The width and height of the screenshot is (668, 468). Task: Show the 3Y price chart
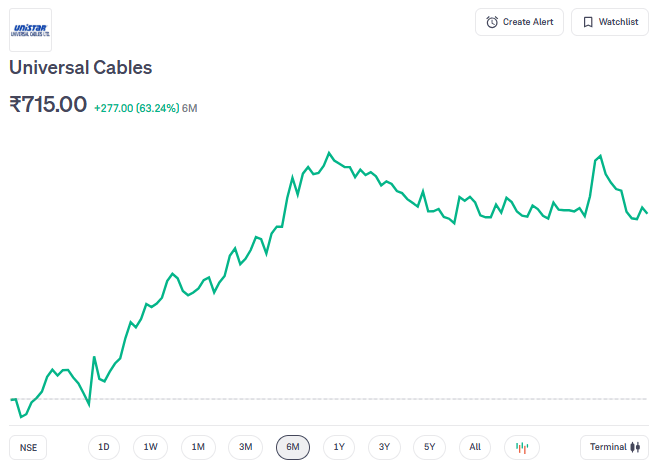coord(384,447)
